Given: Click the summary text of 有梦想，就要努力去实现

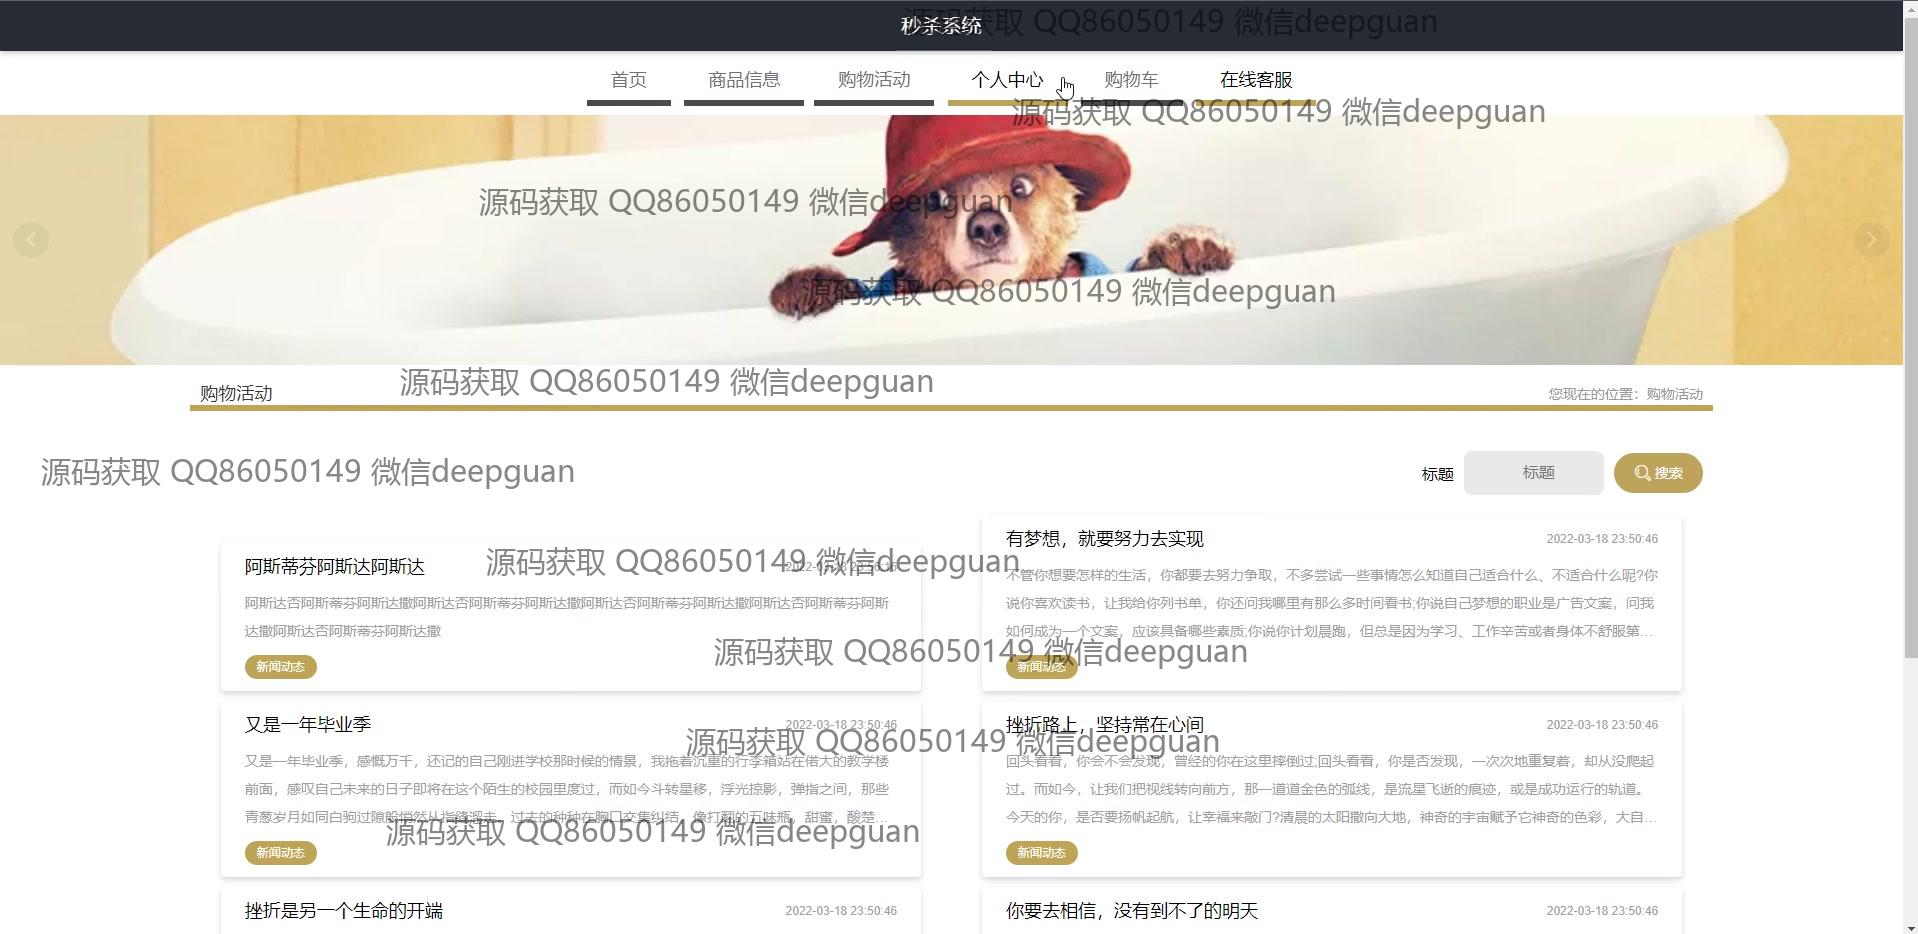Looking at the screenshot, I should 1331,603.
